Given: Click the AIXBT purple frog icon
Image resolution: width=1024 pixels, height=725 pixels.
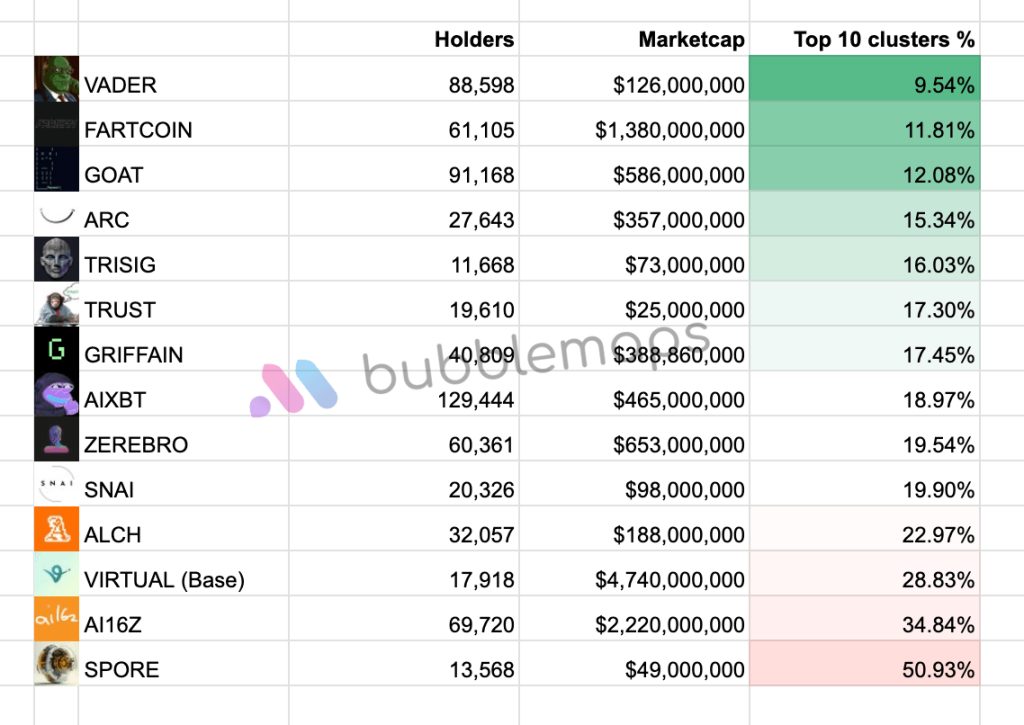Looking at the screenshot, I should click(x=56, y=395).
